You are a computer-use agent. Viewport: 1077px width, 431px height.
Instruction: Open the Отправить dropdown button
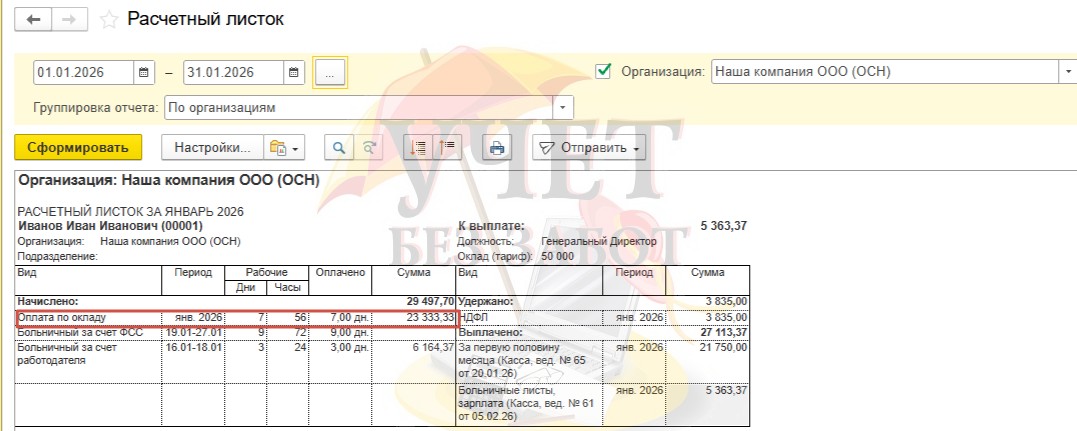(589, 147)
